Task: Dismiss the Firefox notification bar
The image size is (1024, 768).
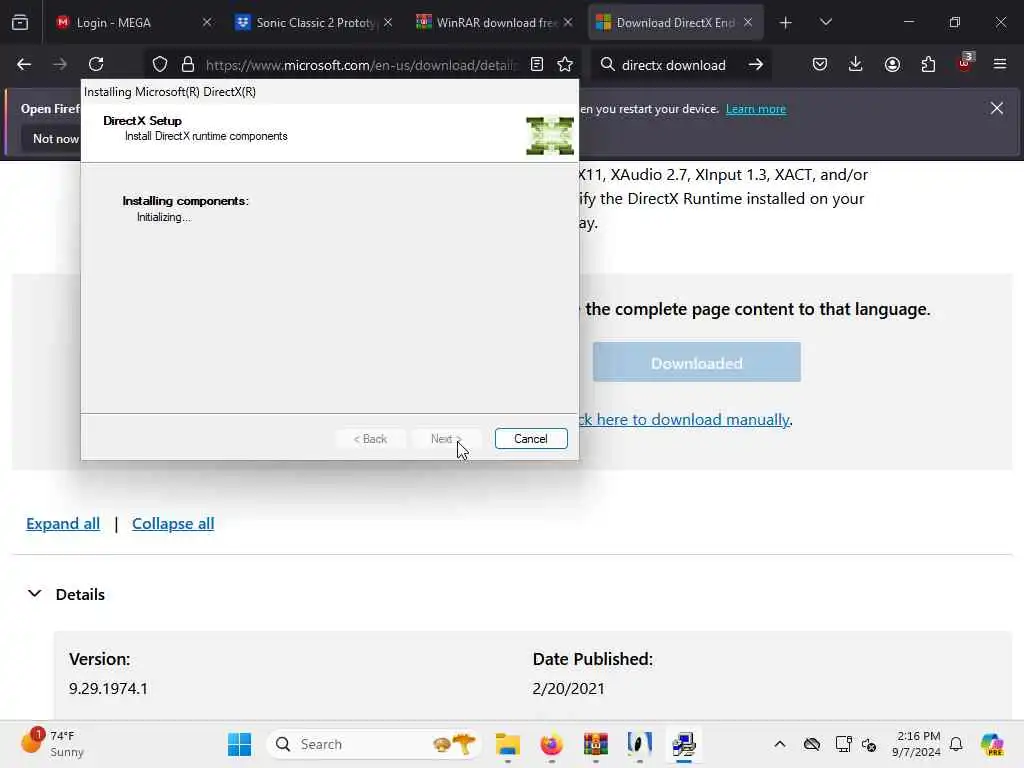Action: tap(997, 108)
